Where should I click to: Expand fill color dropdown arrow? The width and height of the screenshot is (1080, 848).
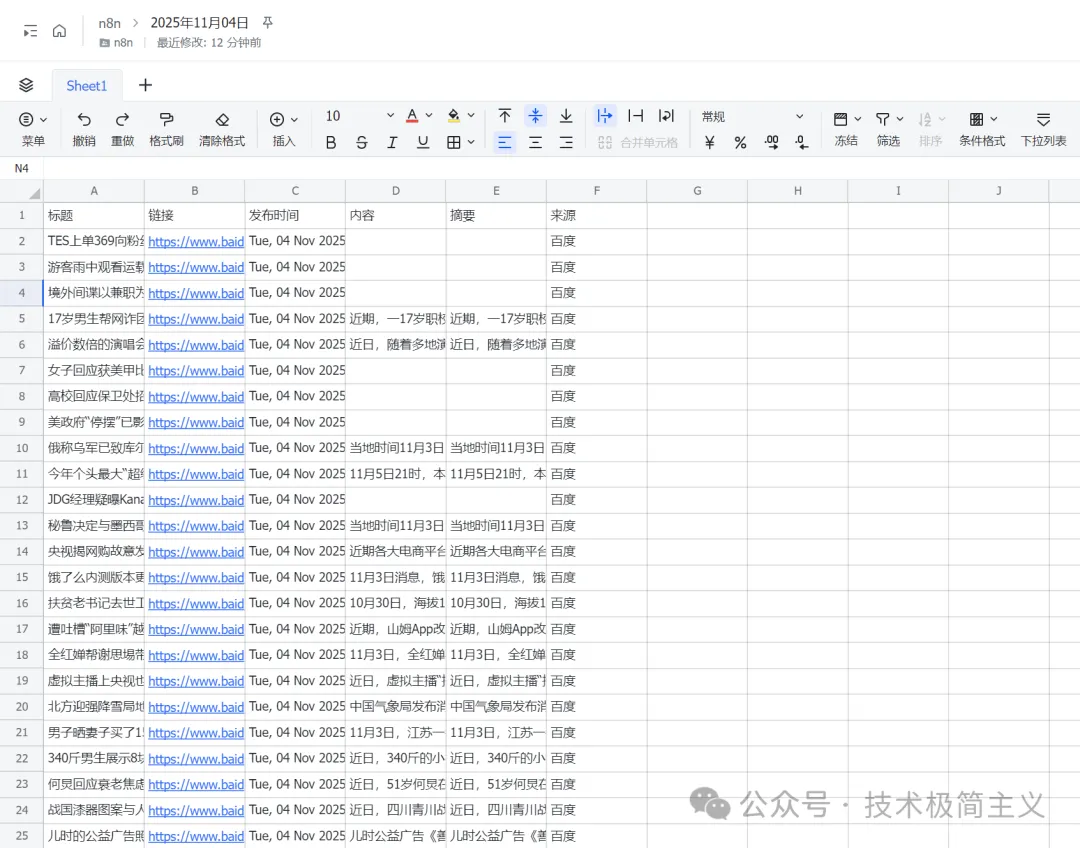[471, 116]
